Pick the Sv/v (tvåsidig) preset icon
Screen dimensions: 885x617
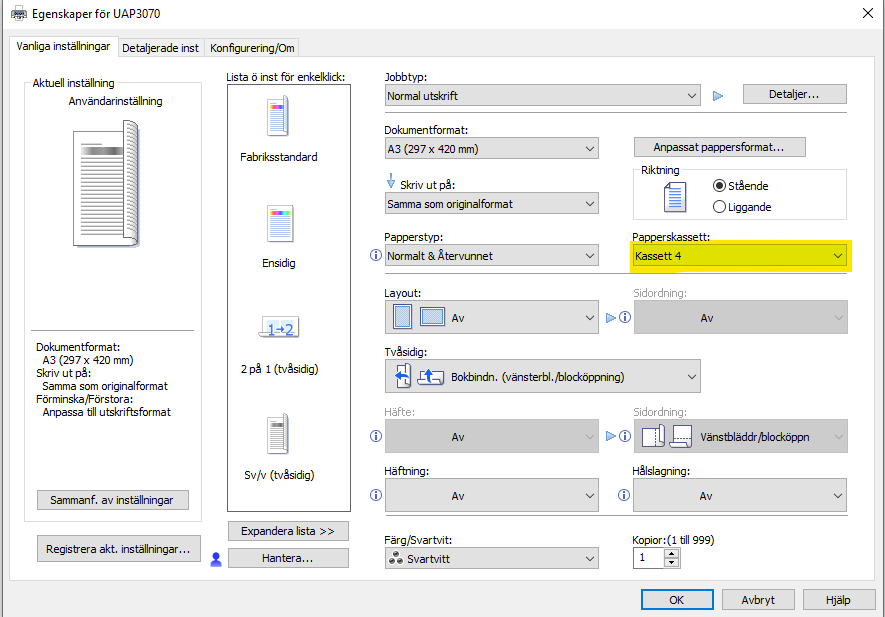click(x=278, y=434)
